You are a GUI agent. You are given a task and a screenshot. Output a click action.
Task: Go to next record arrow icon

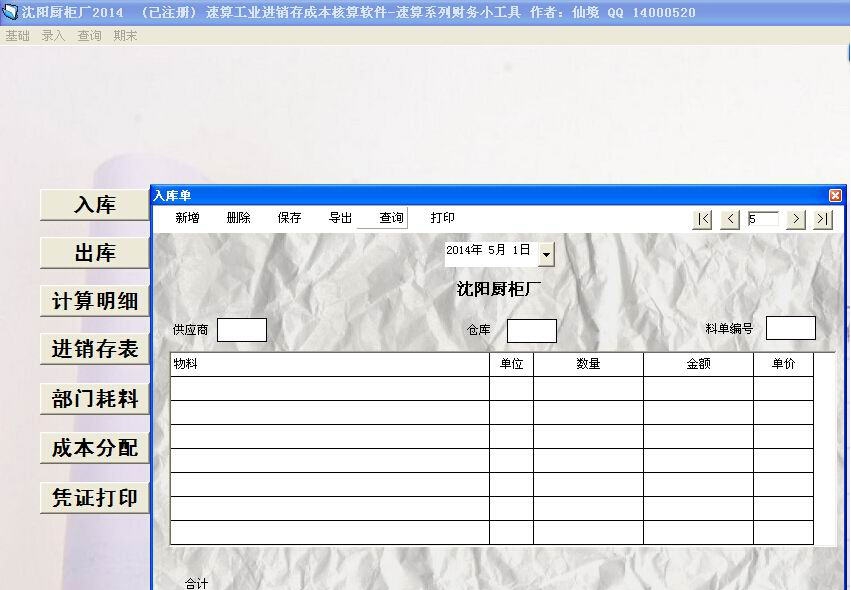pyautogui.click(x=796, y=219)
